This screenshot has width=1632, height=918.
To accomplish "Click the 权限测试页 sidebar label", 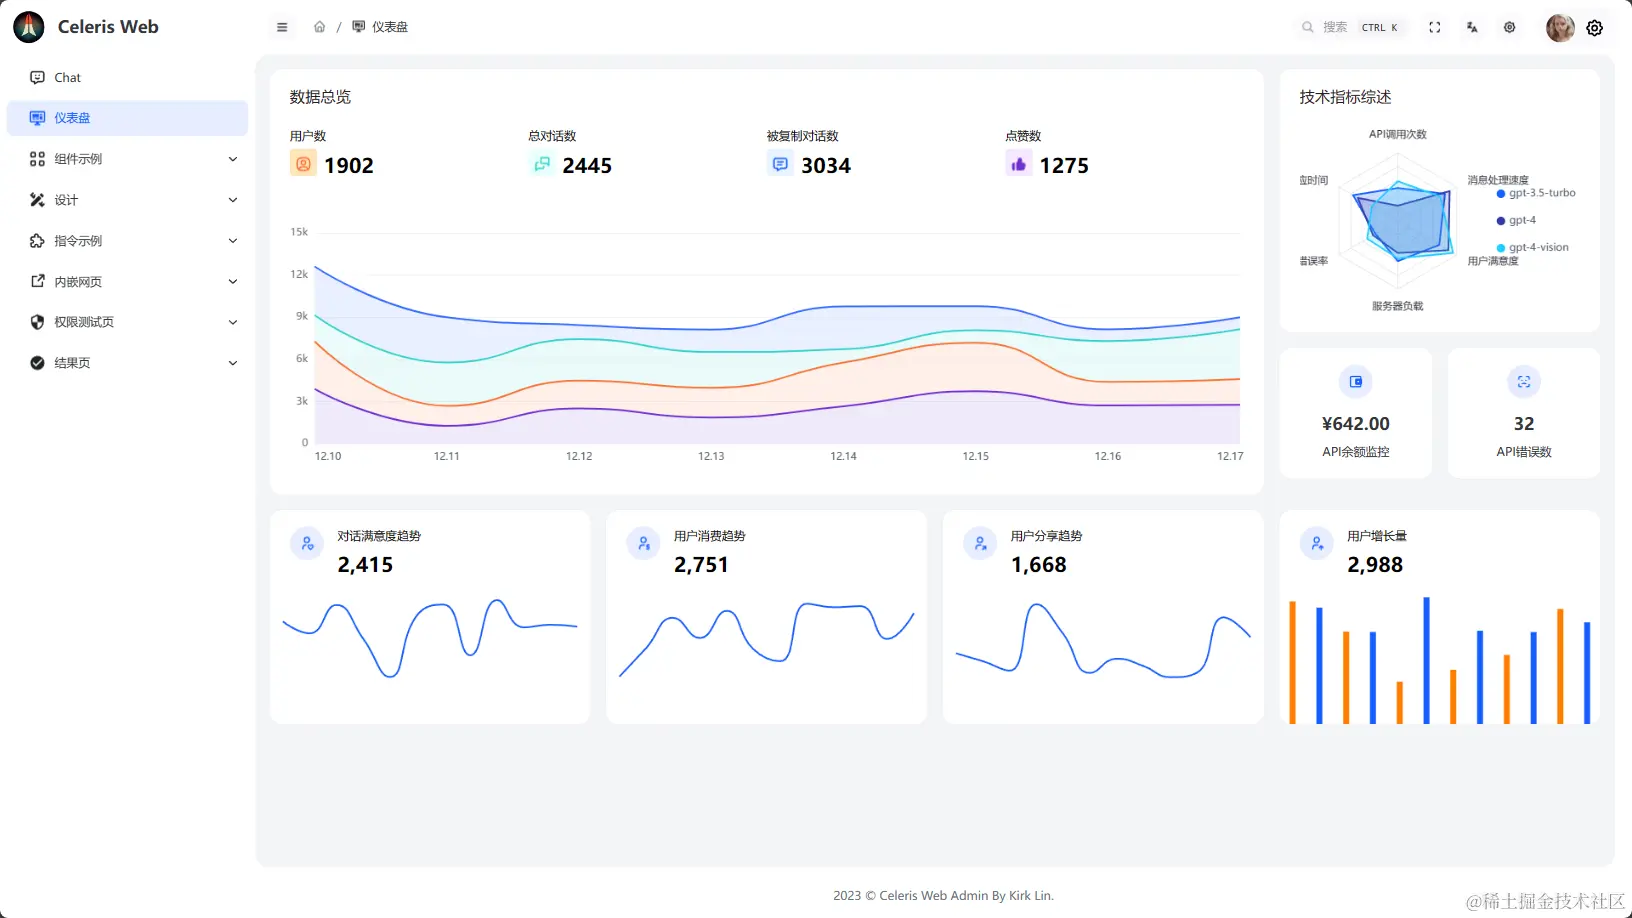I will click(84, 322).
